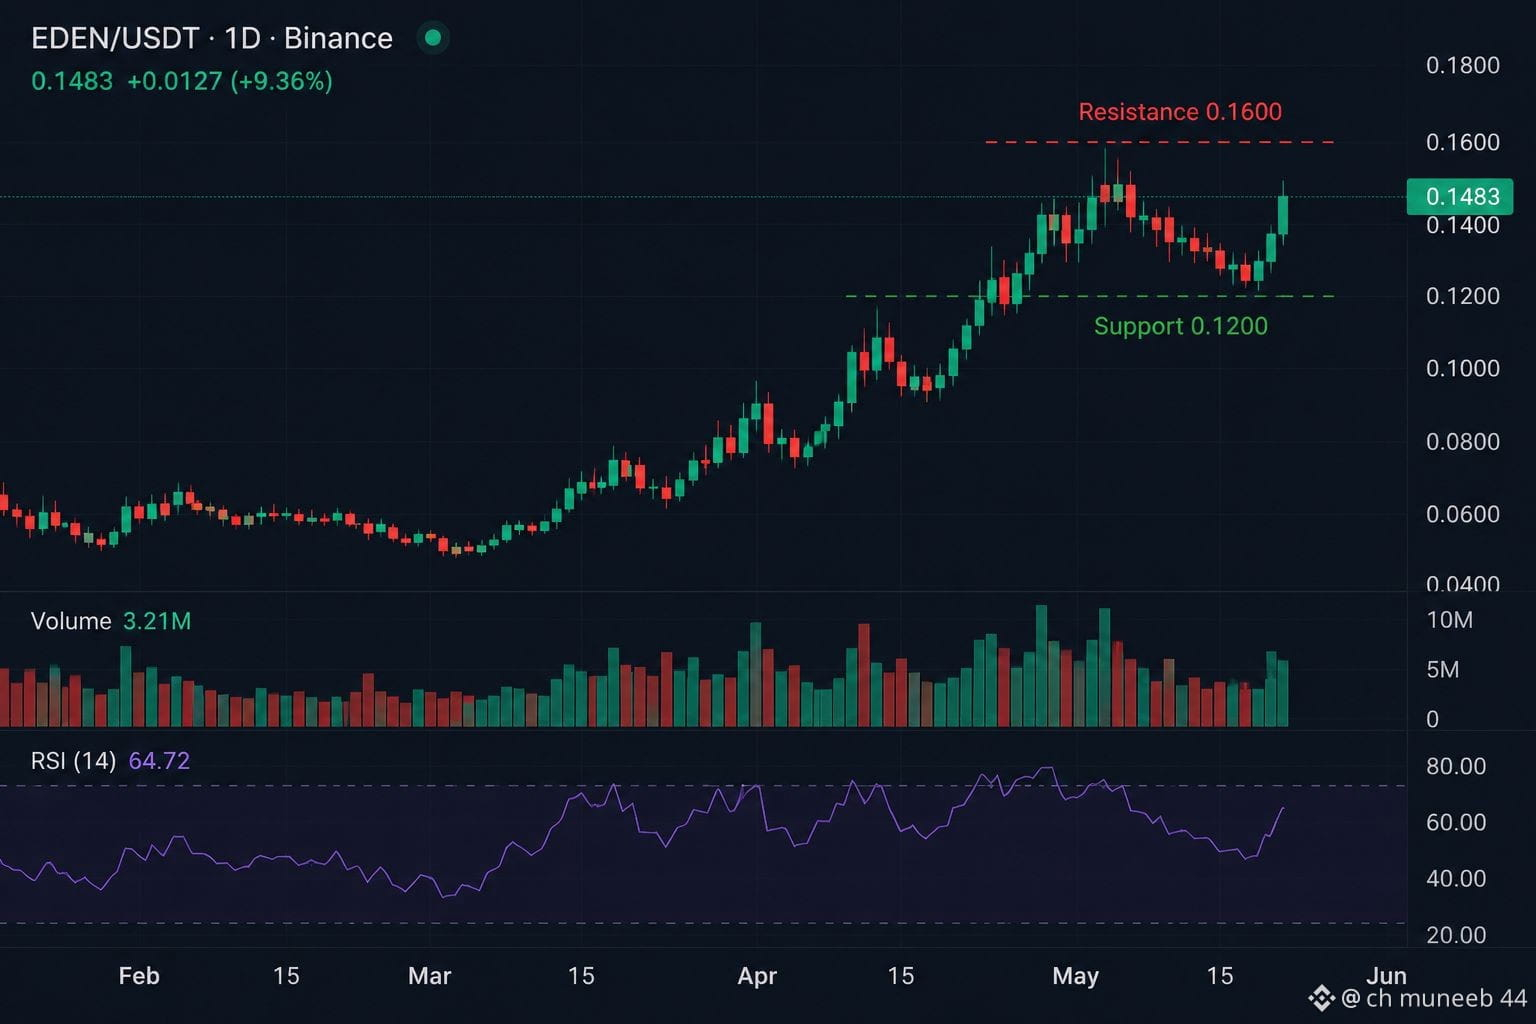The height and width of the screenshot is (1024, 1536).
Task: Click the 60.00 RSI axis label
Action: point(1456,822)
